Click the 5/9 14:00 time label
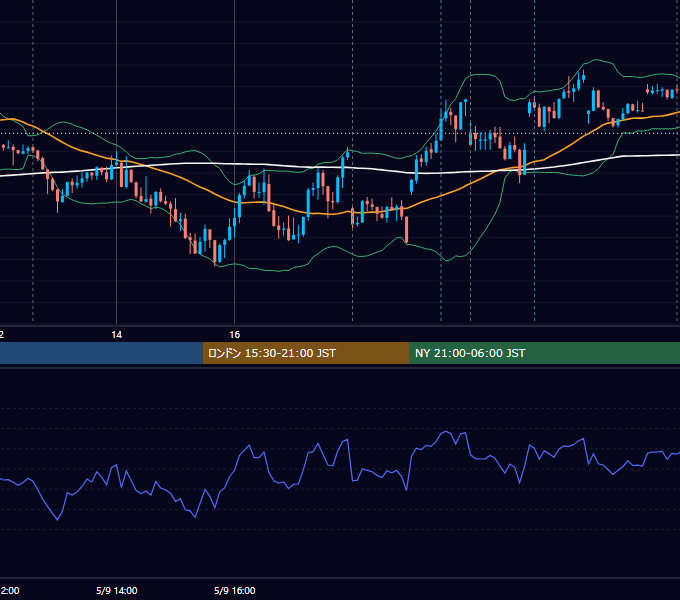680x600 pixels. pyautogui.click(x=117, y=590)
